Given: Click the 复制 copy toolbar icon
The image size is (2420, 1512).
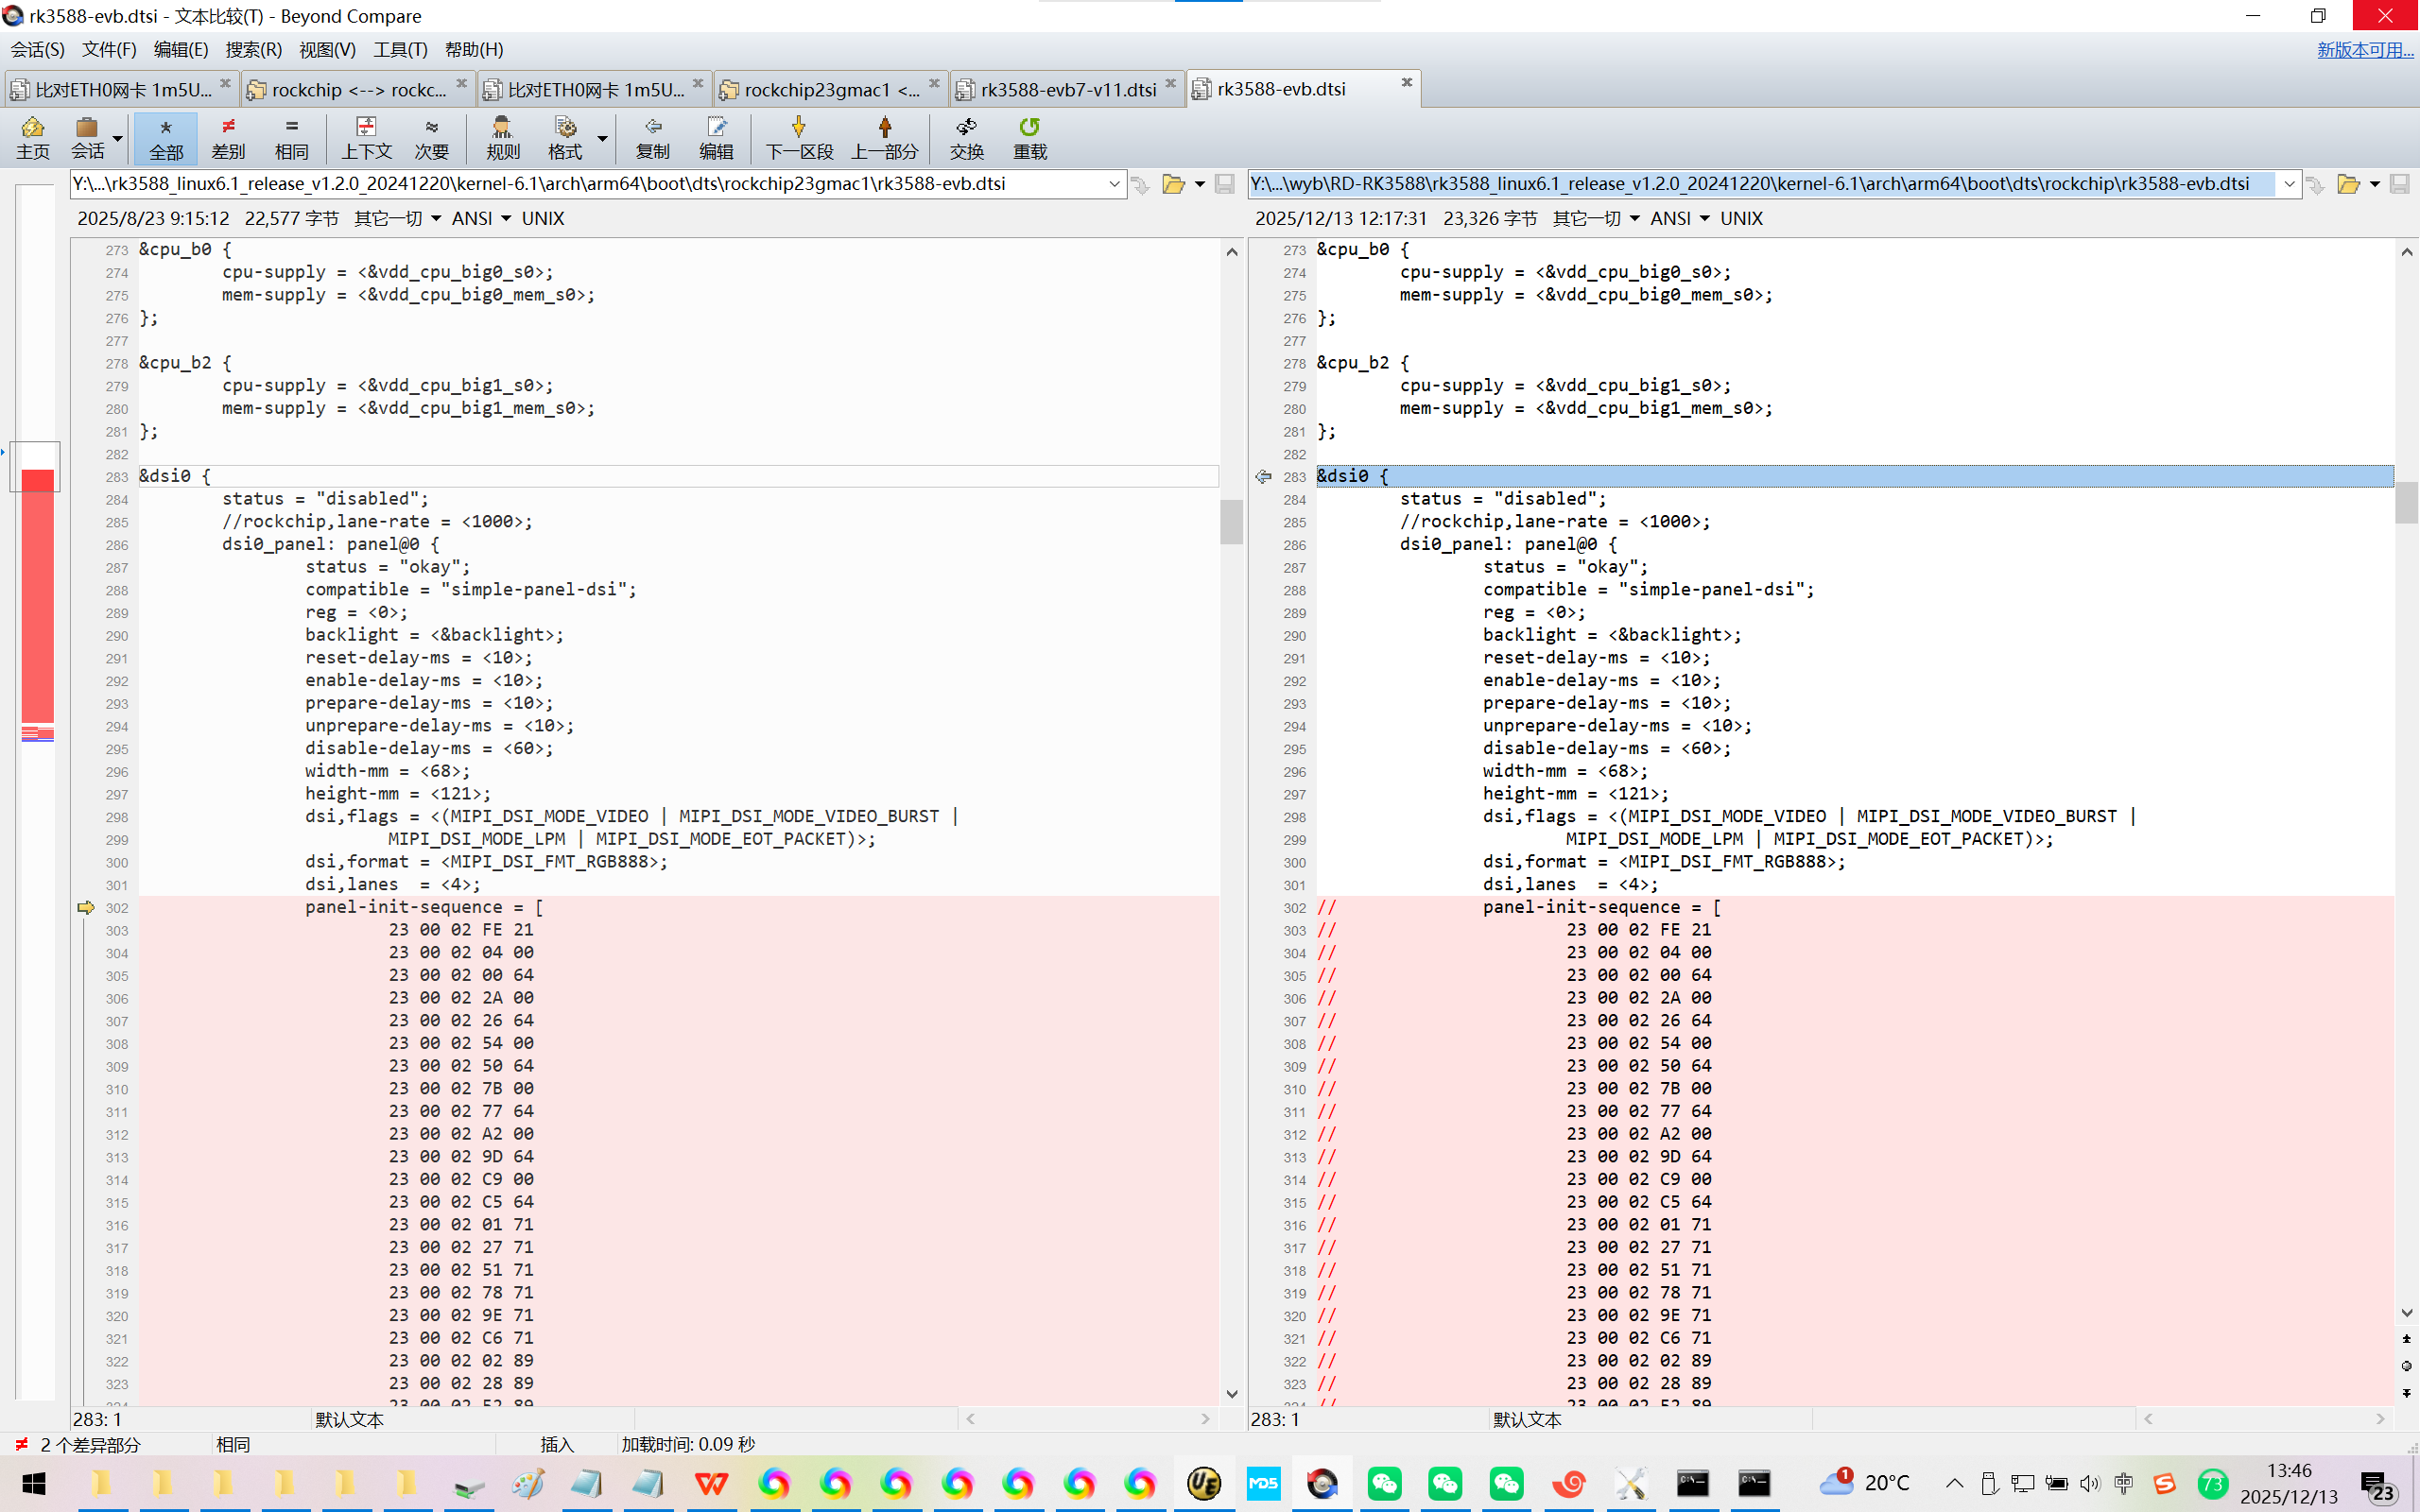Looking at the screenshot, I should [652, 138].
